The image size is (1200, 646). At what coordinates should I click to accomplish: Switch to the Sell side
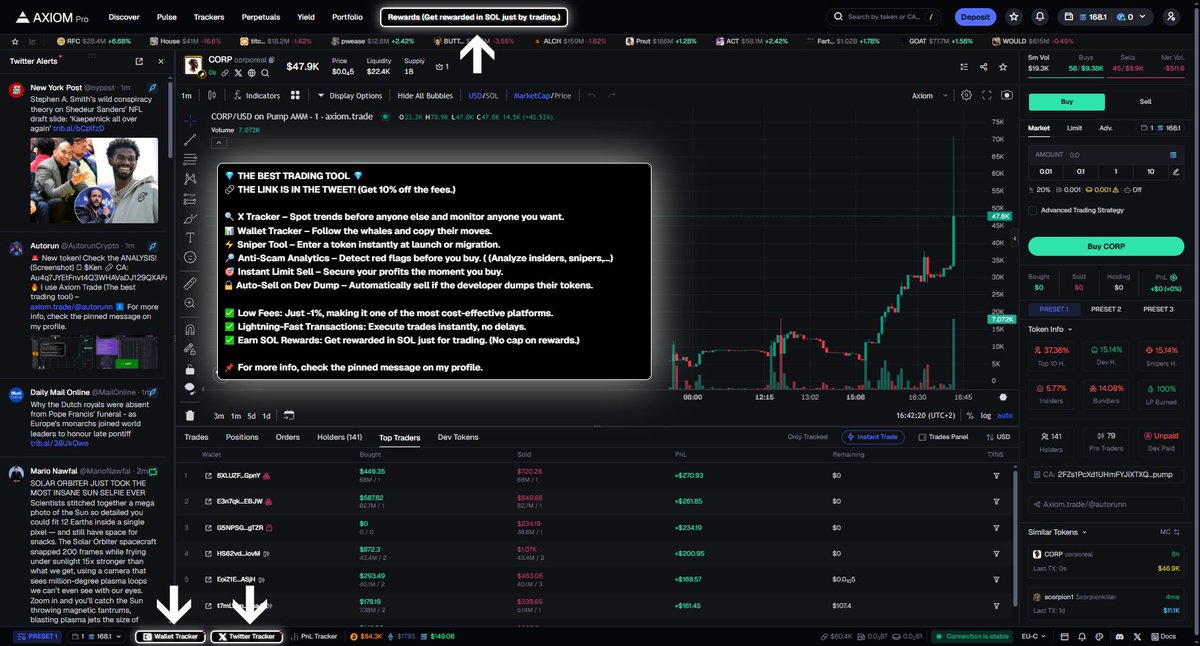1145,102
